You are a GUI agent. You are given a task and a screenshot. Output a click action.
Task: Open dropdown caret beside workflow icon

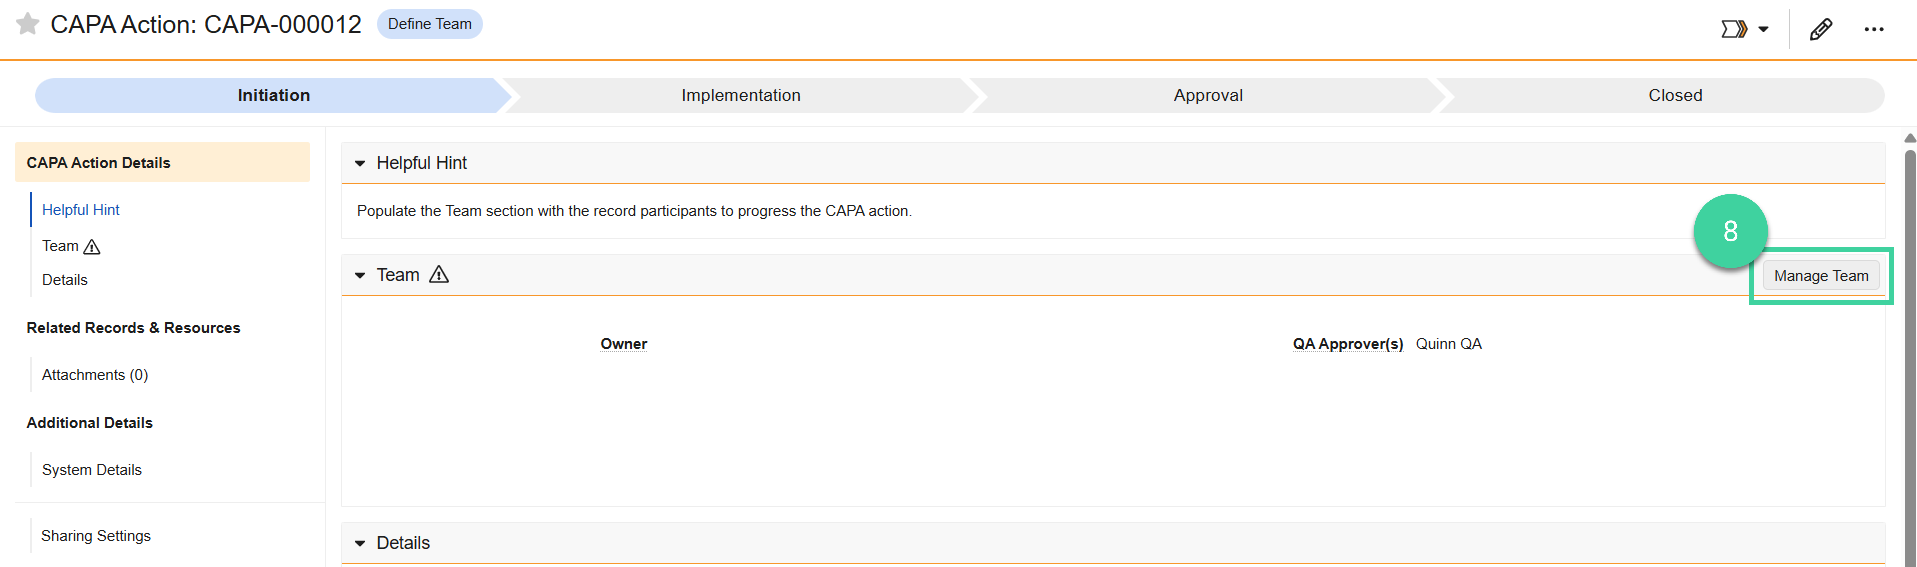coord(1764,29)
